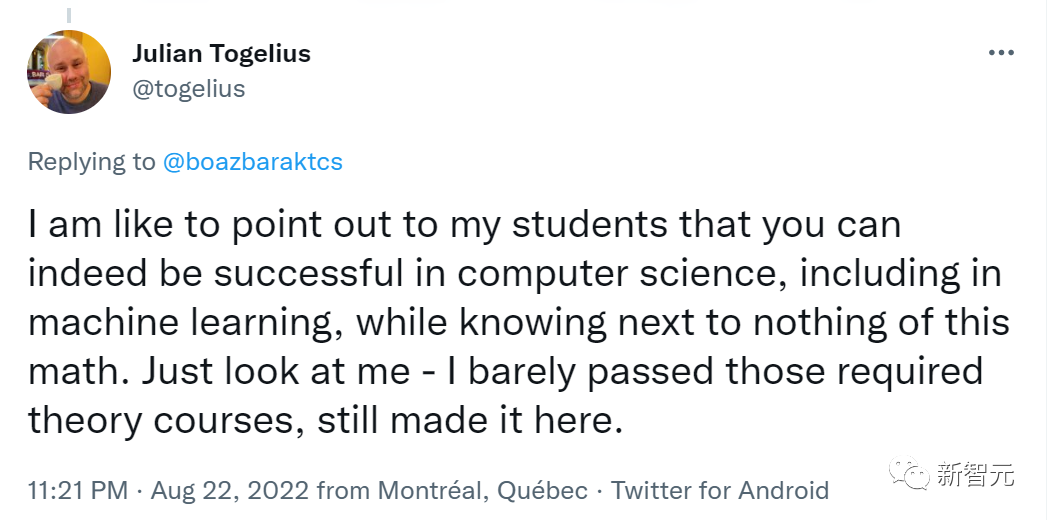1048x520 pixels.
Task: Open the Julian Togelius display name
Action: (221, 53)
